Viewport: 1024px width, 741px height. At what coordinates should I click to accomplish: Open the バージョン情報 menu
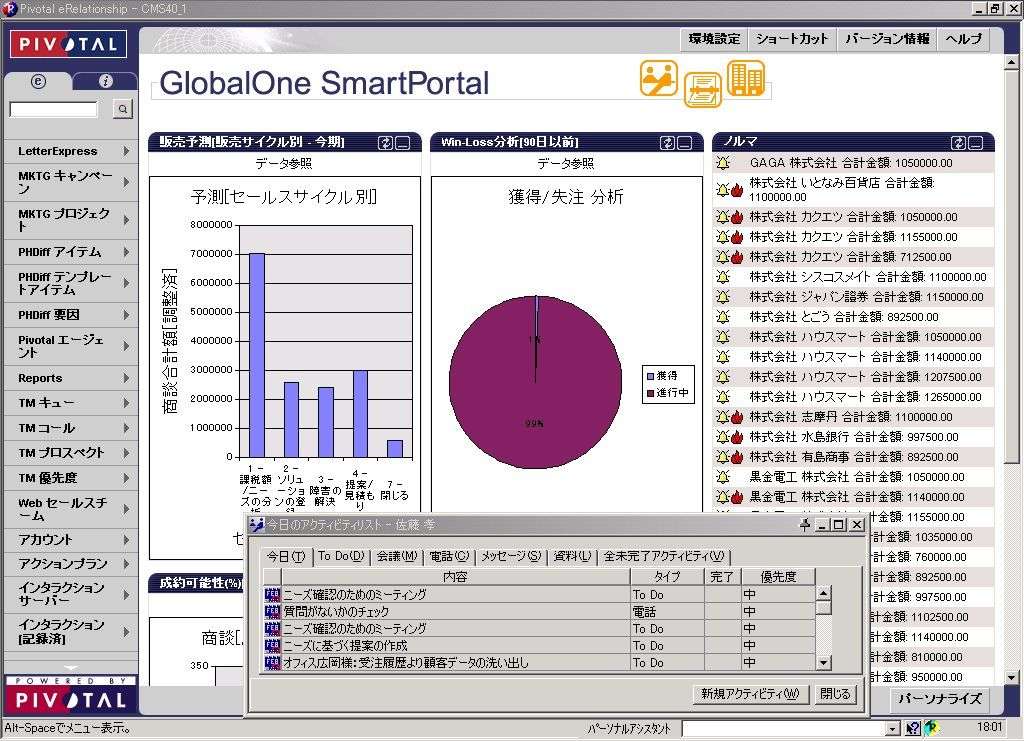coord(887,39)
